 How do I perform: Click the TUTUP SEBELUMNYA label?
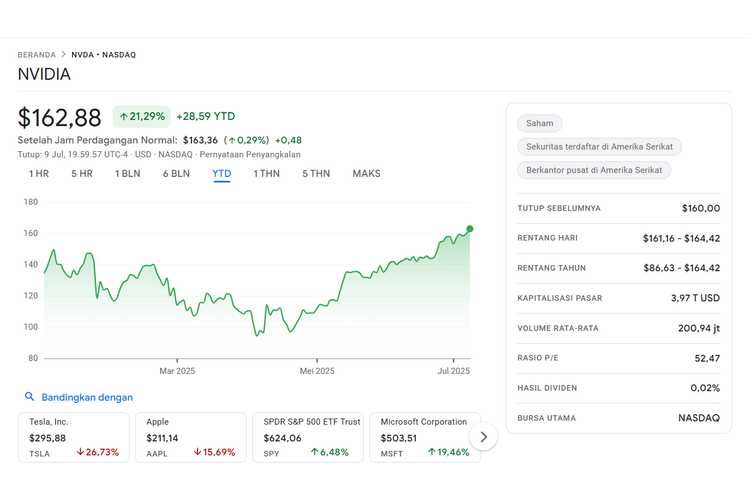559,208
